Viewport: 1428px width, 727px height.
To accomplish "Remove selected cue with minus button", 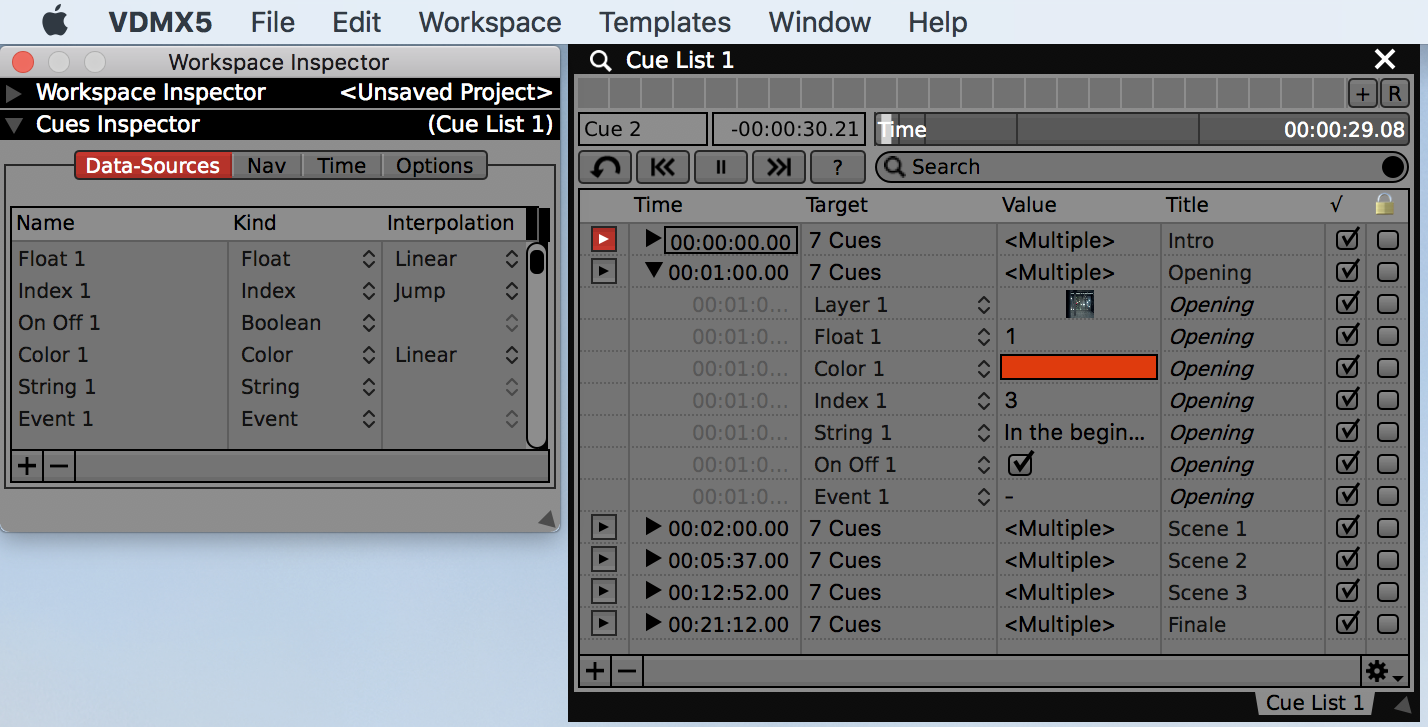I will 626,671.
